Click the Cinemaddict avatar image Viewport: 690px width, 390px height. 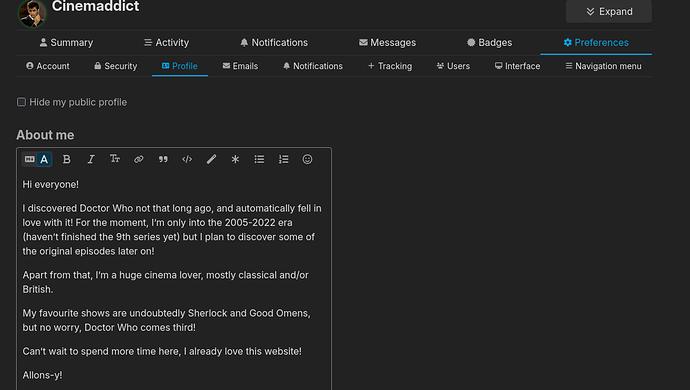click(x=32, y=13)
